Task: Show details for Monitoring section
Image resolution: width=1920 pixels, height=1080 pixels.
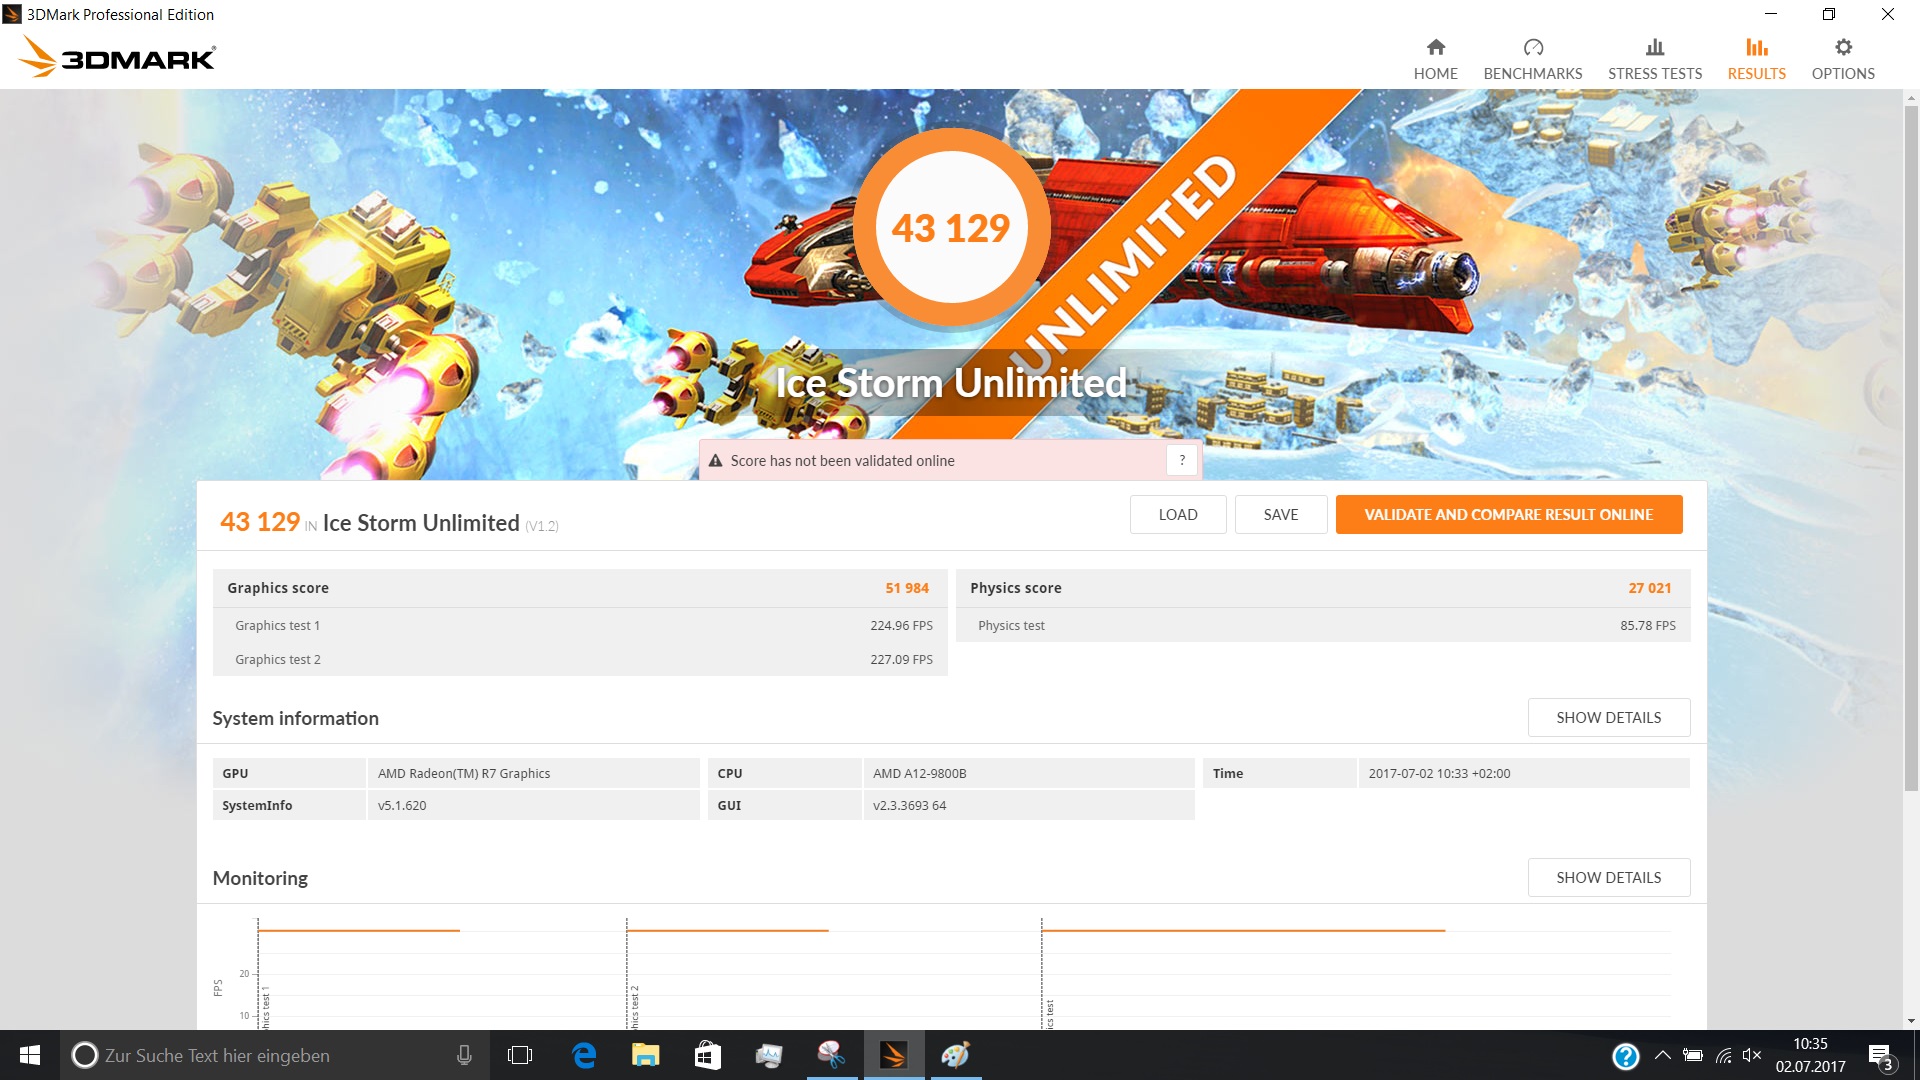Action: pos(1608,877)
